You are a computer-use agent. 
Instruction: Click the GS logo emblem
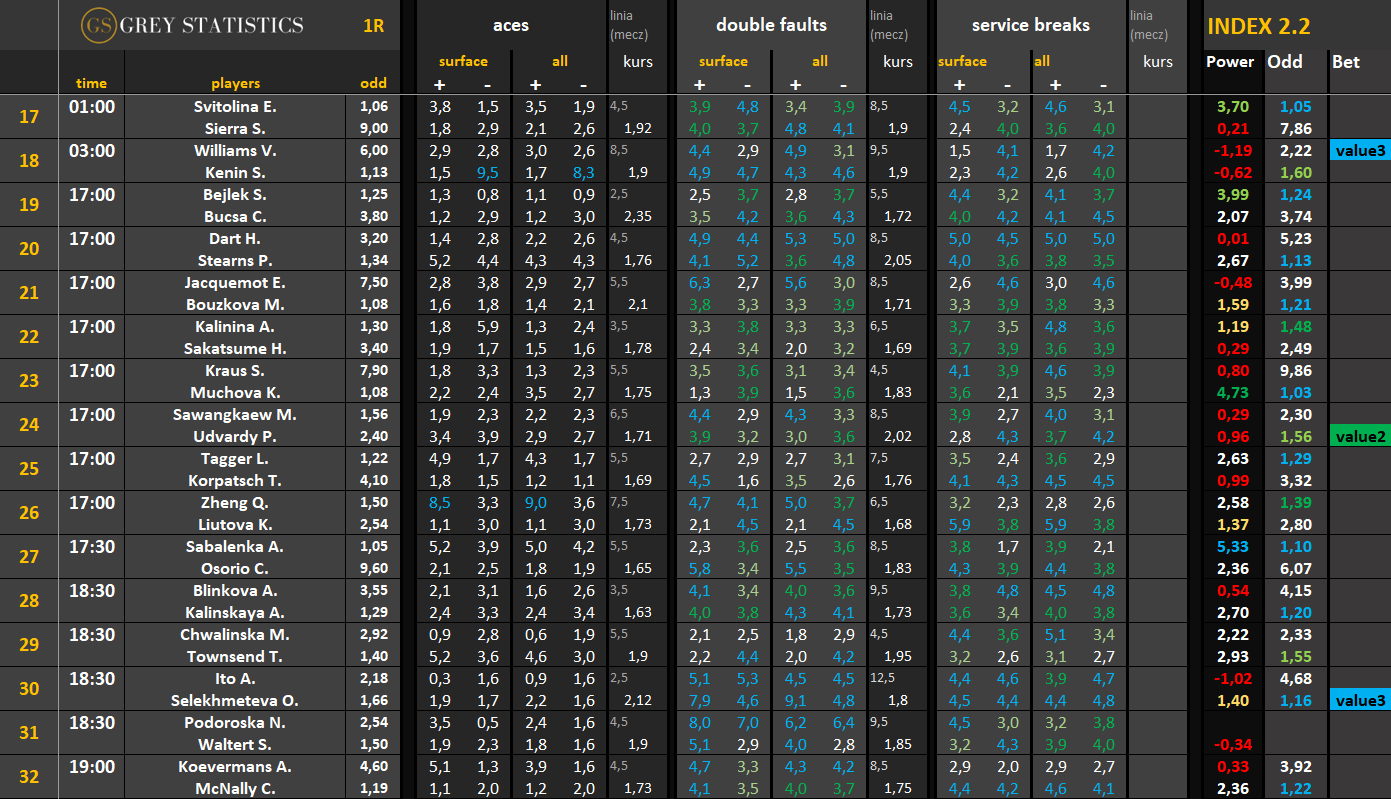(99, 25)
